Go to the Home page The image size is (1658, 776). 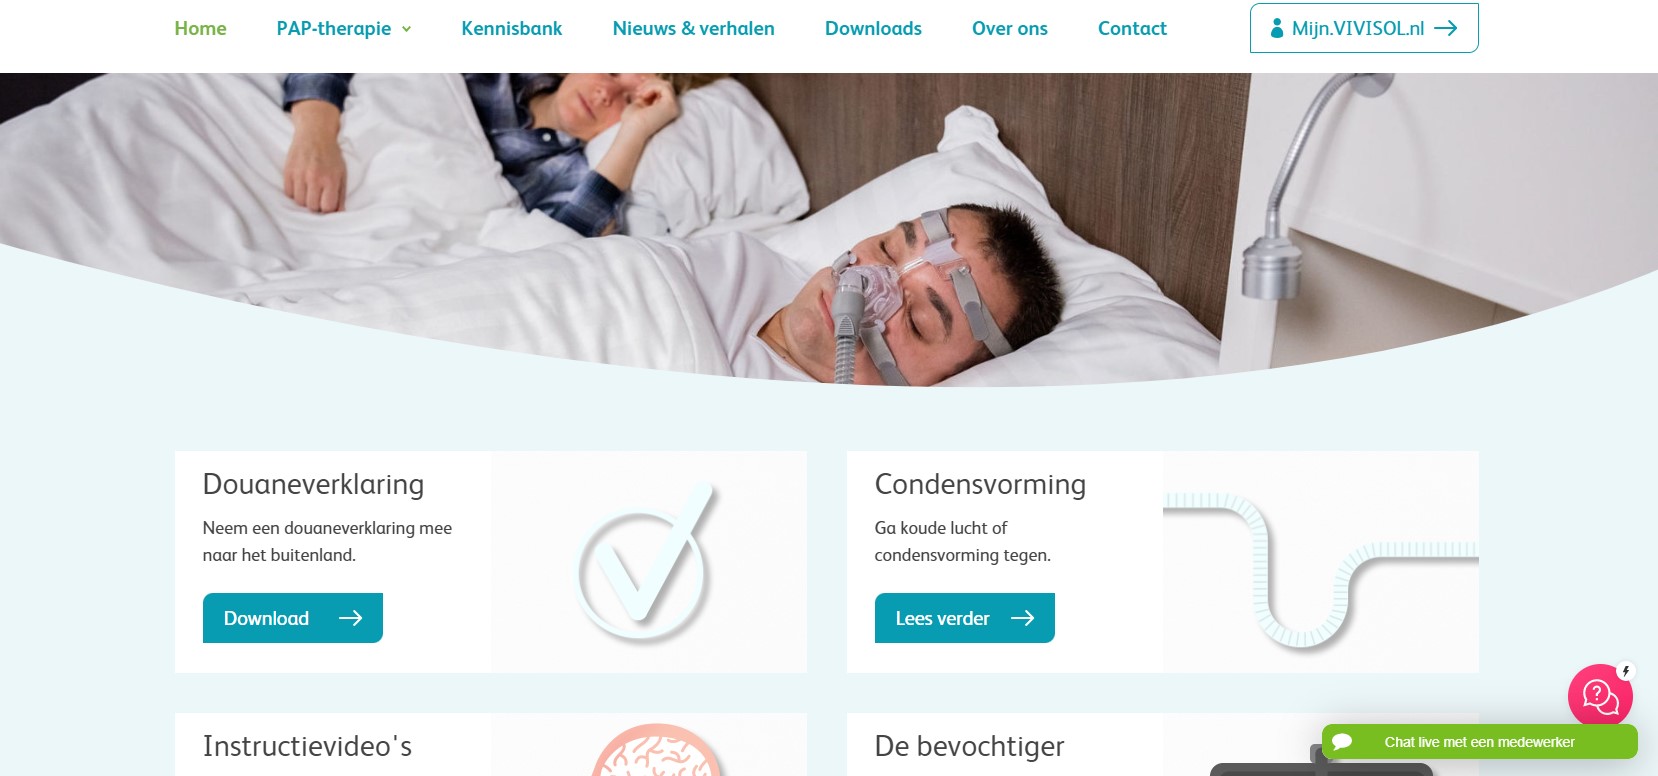200,28
